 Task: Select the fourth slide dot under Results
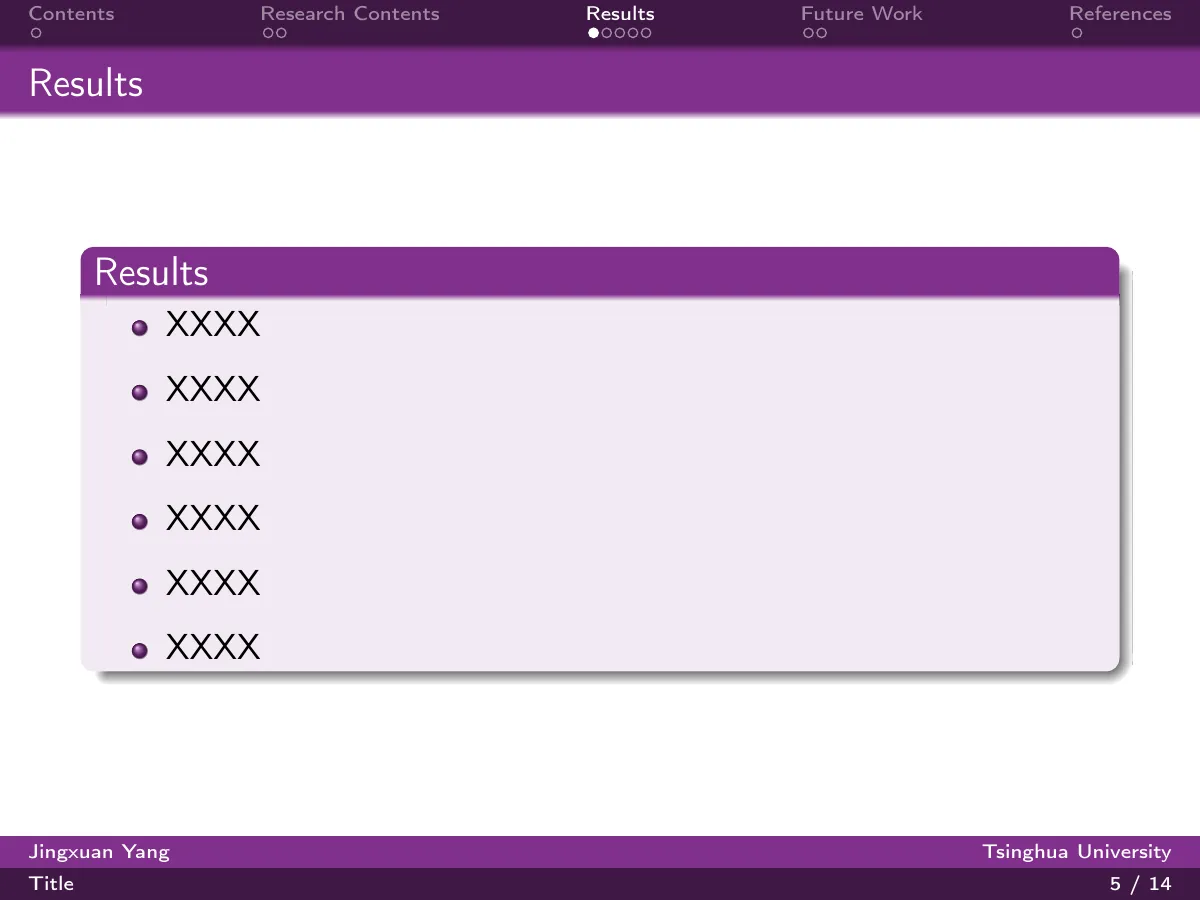tap(632, 33)
